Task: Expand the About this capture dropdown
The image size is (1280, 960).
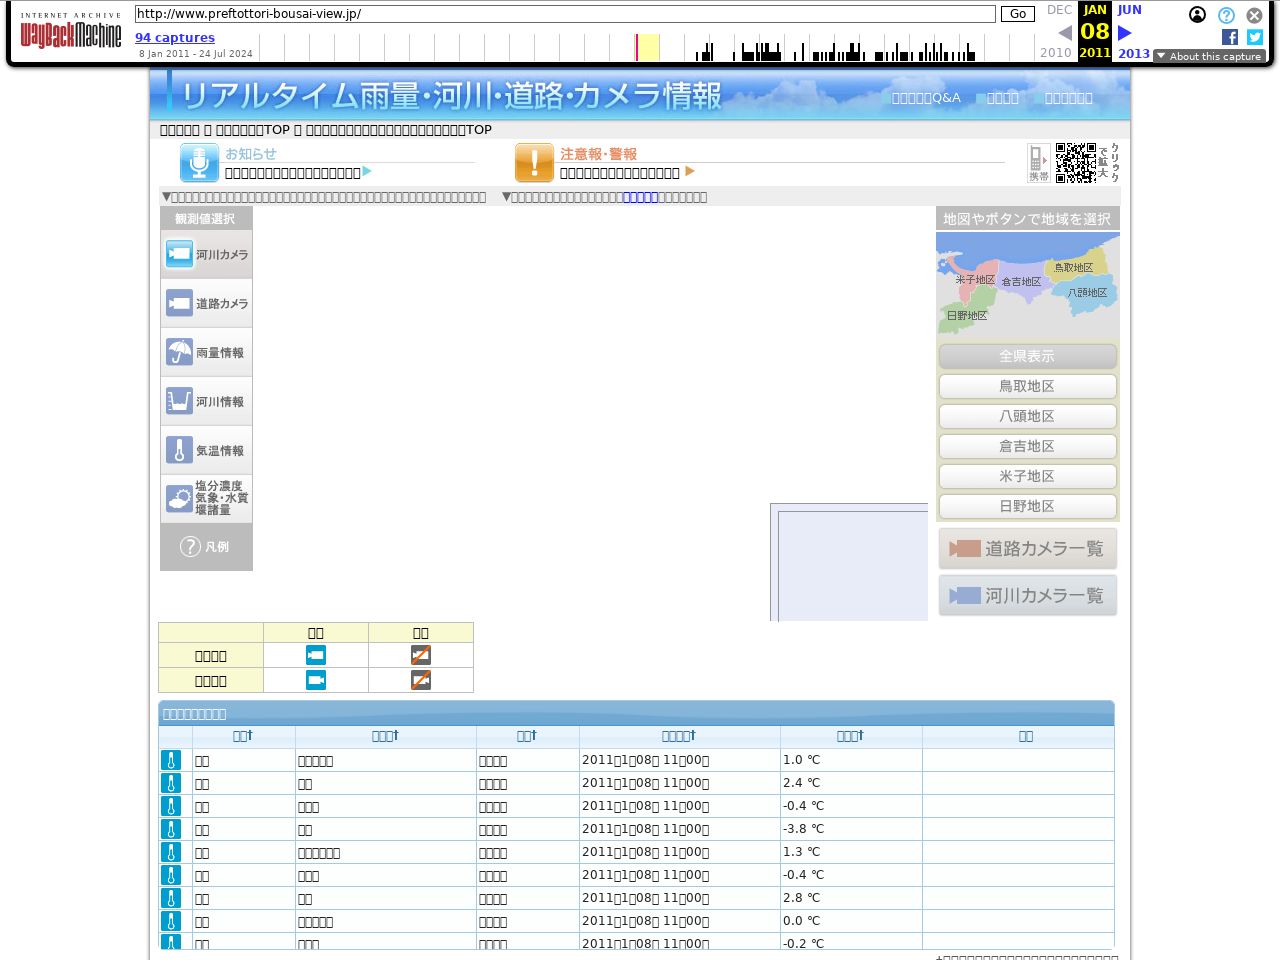Action: (1209, 56)
